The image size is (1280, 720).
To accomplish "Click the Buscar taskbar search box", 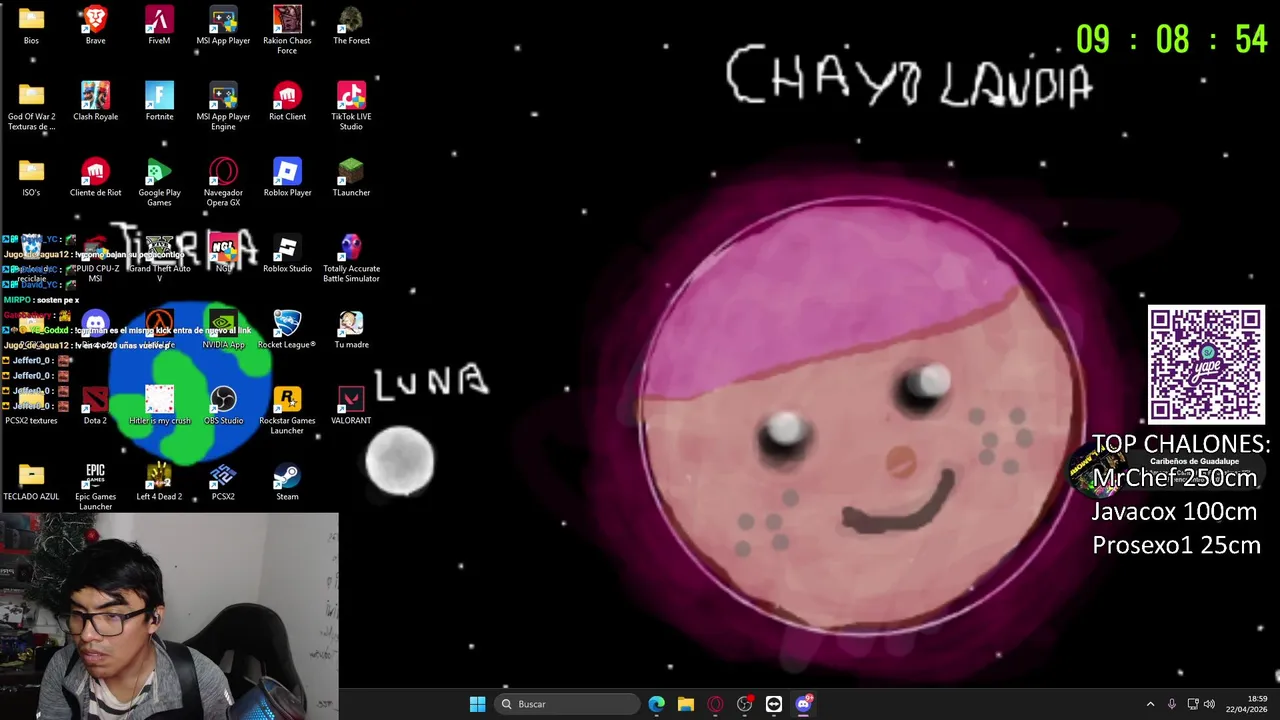I will tap(567, 704).
